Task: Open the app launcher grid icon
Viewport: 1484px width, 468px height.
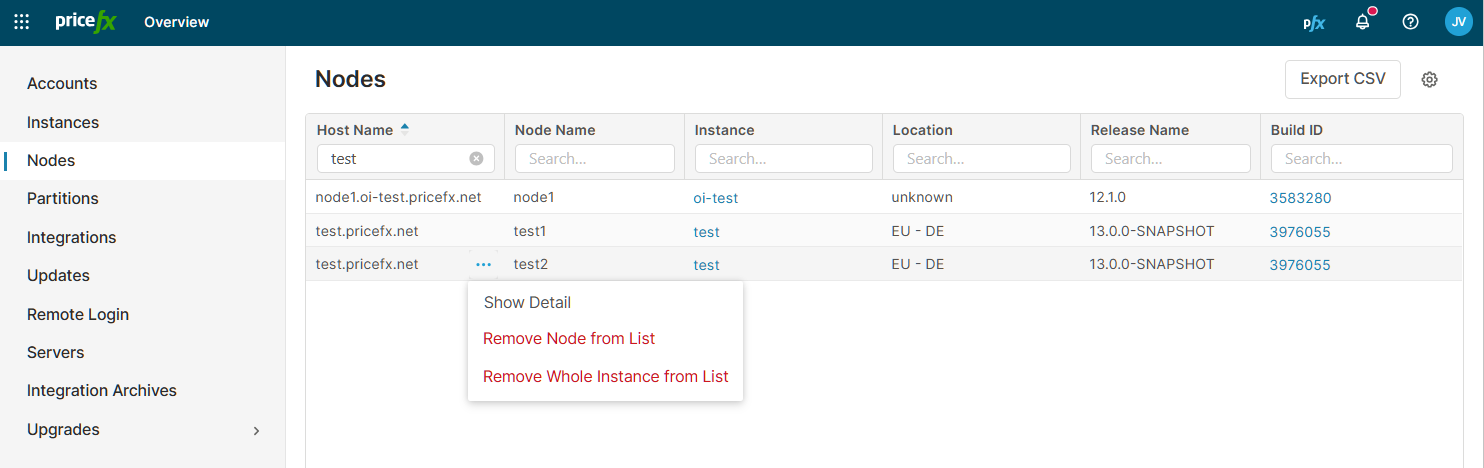Action: point(21,22)
